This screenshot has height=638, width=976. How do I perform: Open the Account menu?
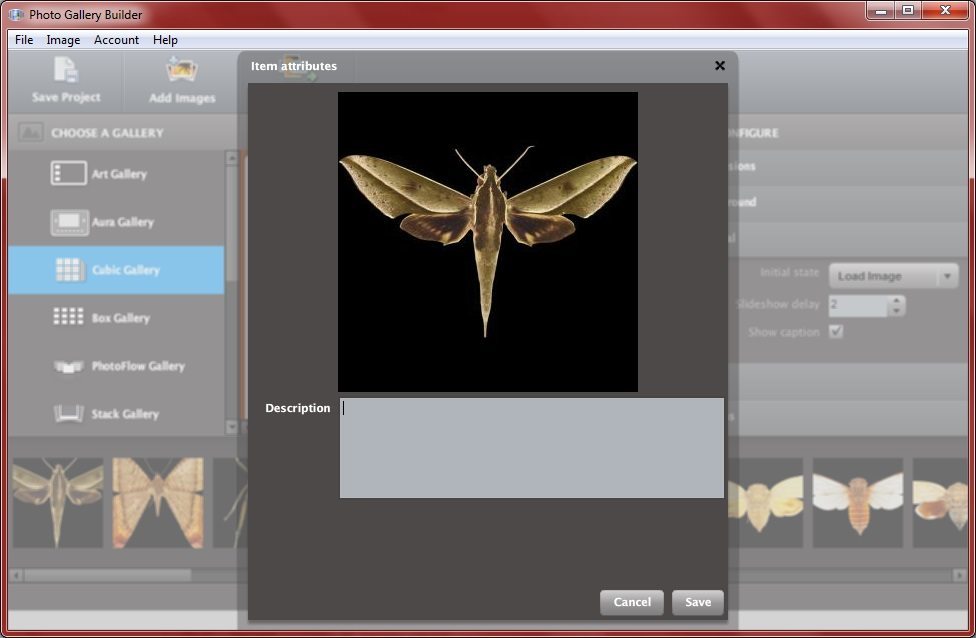(116, 40)
